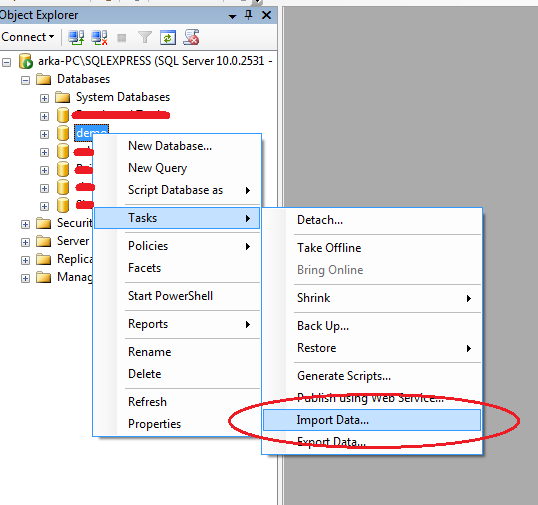Click the Filter funnel icon
This screenshot has width=538, height=505.
145,37
